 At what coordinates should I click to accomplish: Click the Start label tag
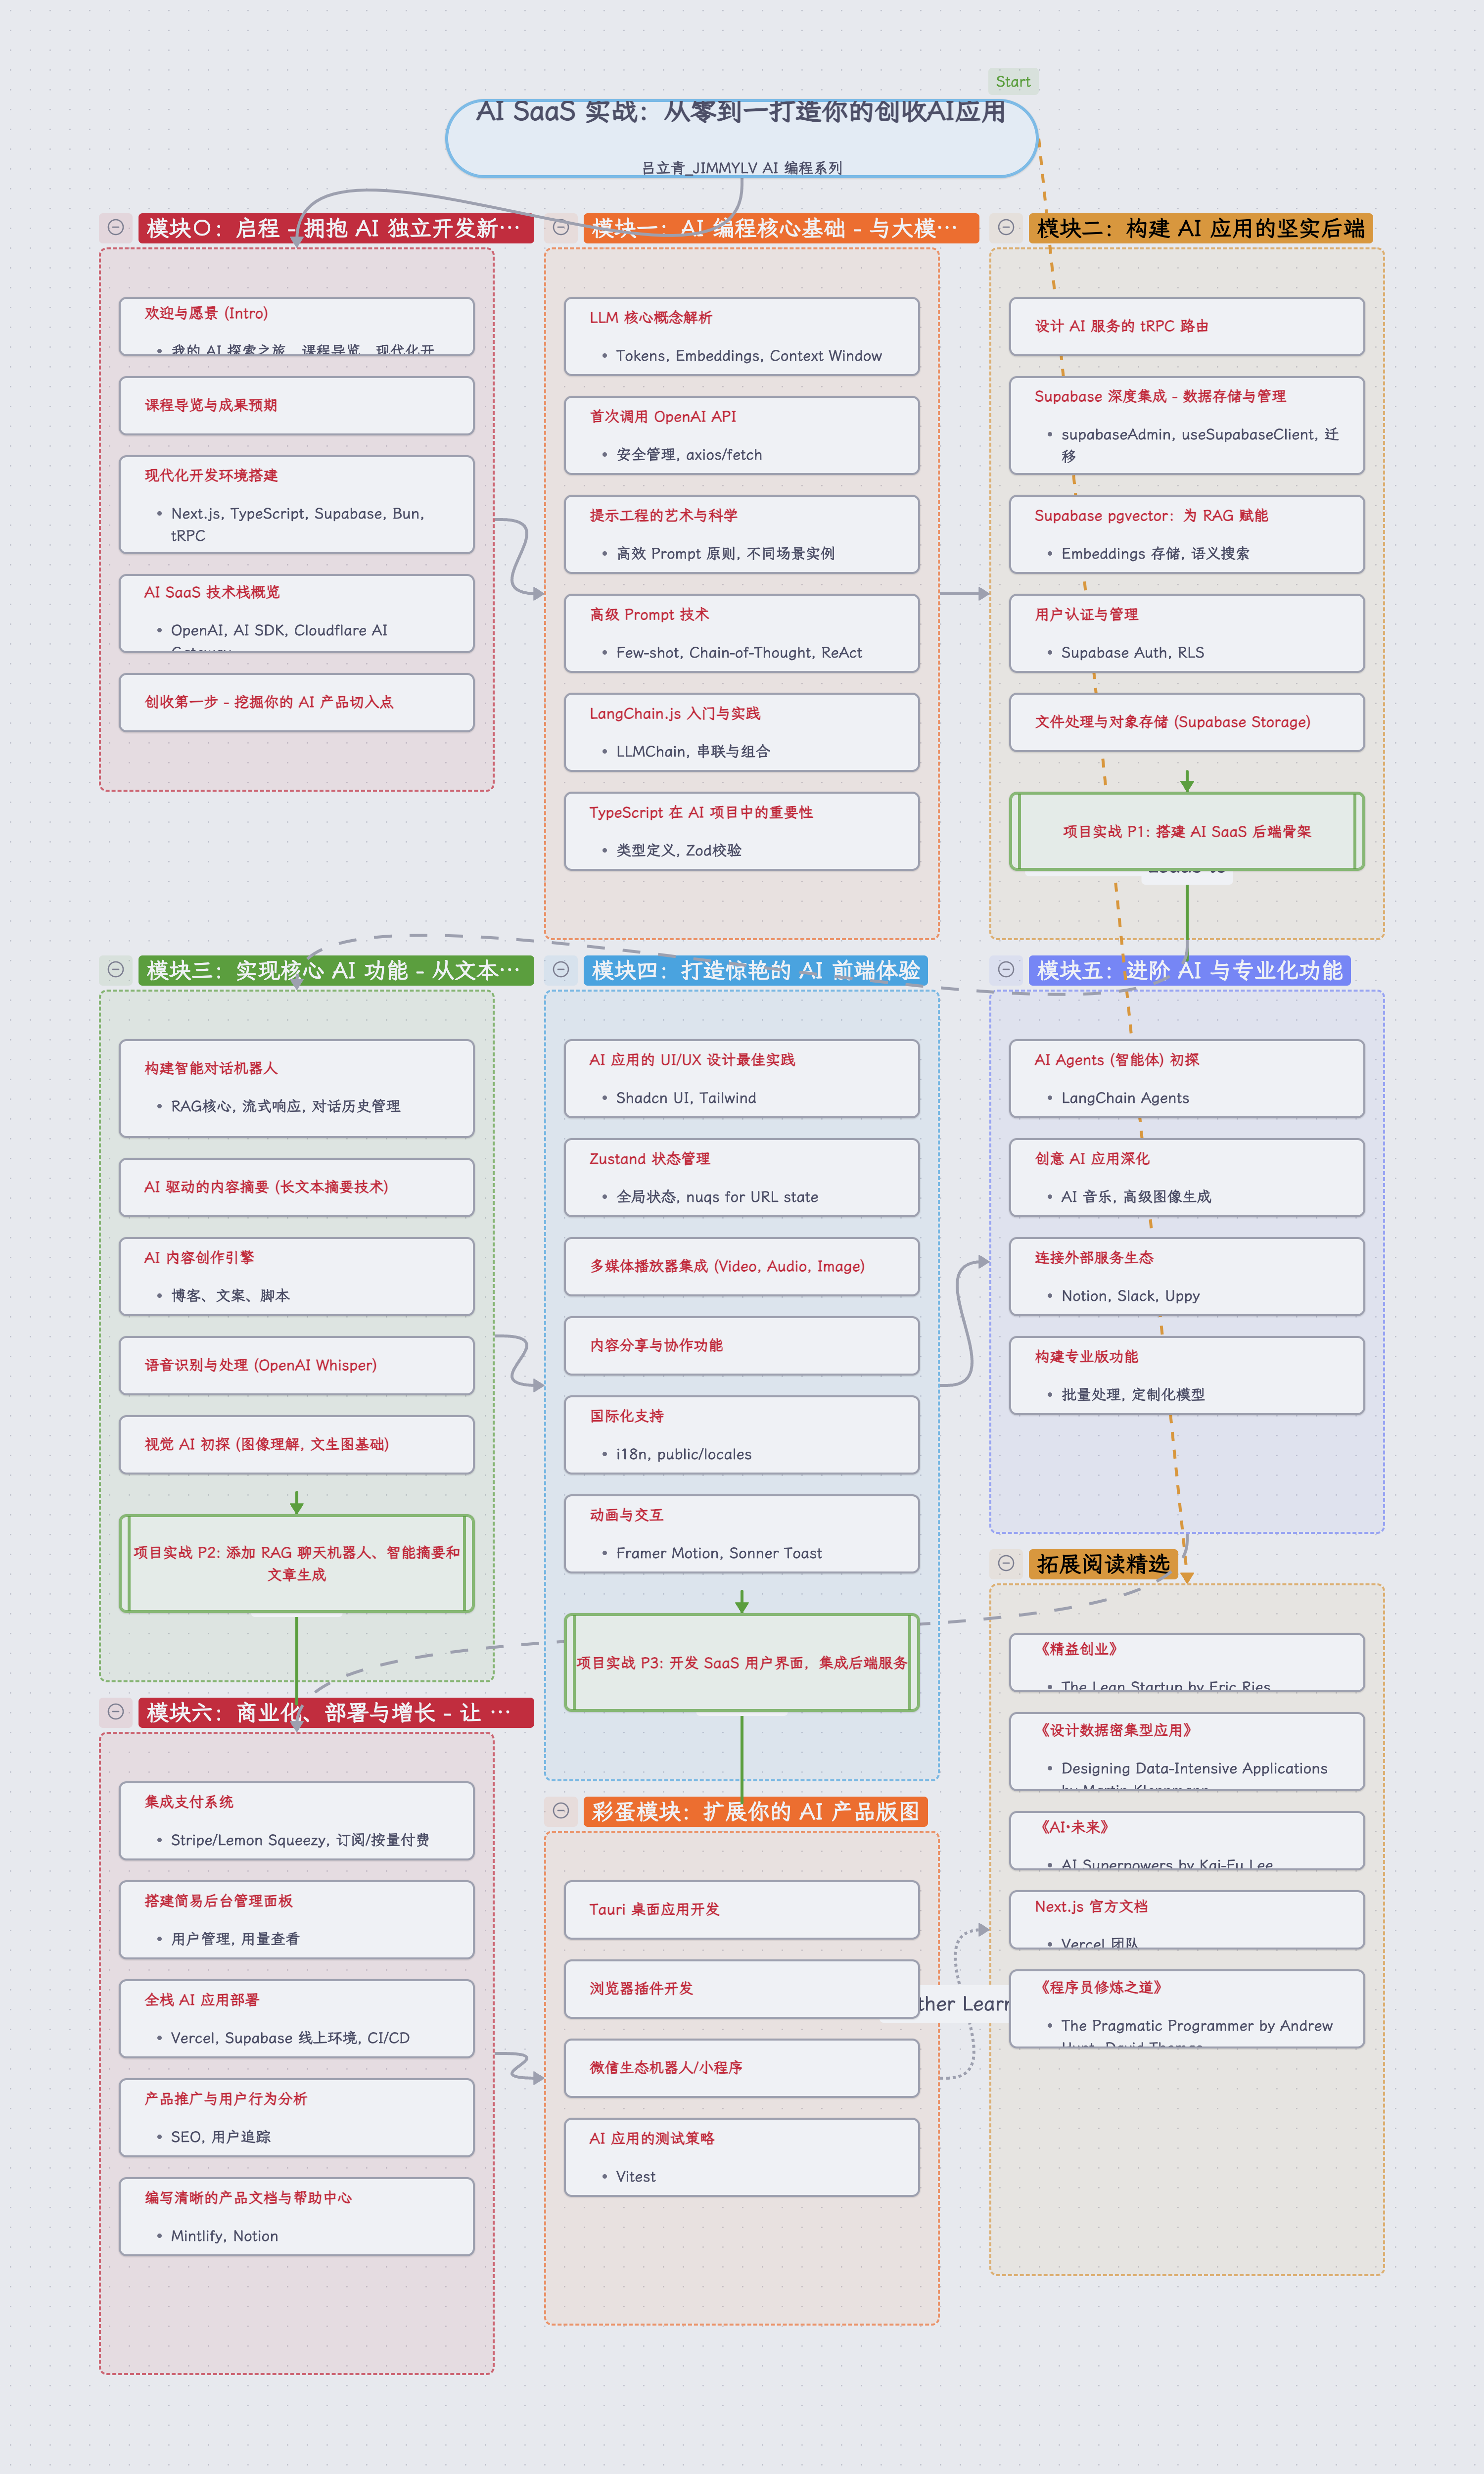1012,82
